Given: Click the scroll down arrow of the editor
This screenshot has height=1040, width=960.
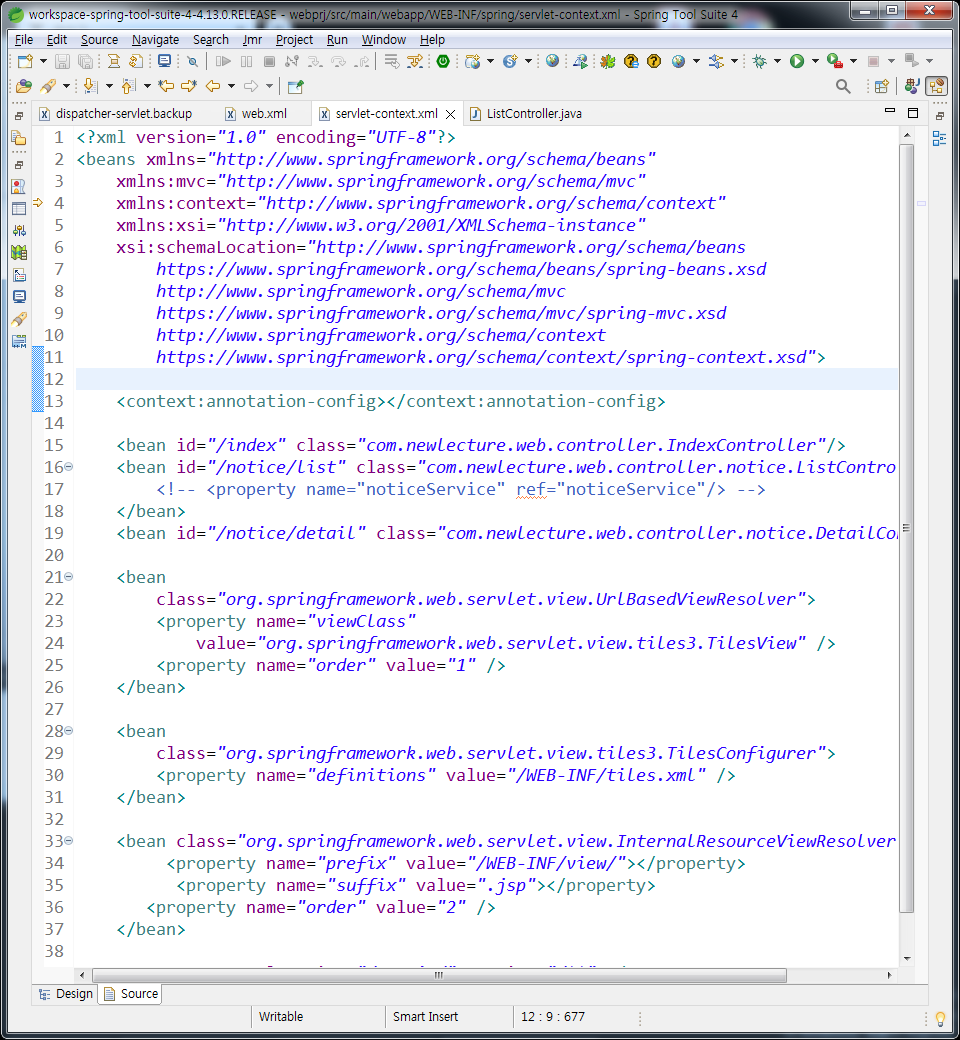Looking at the screenshot, I should click(906, 958).
